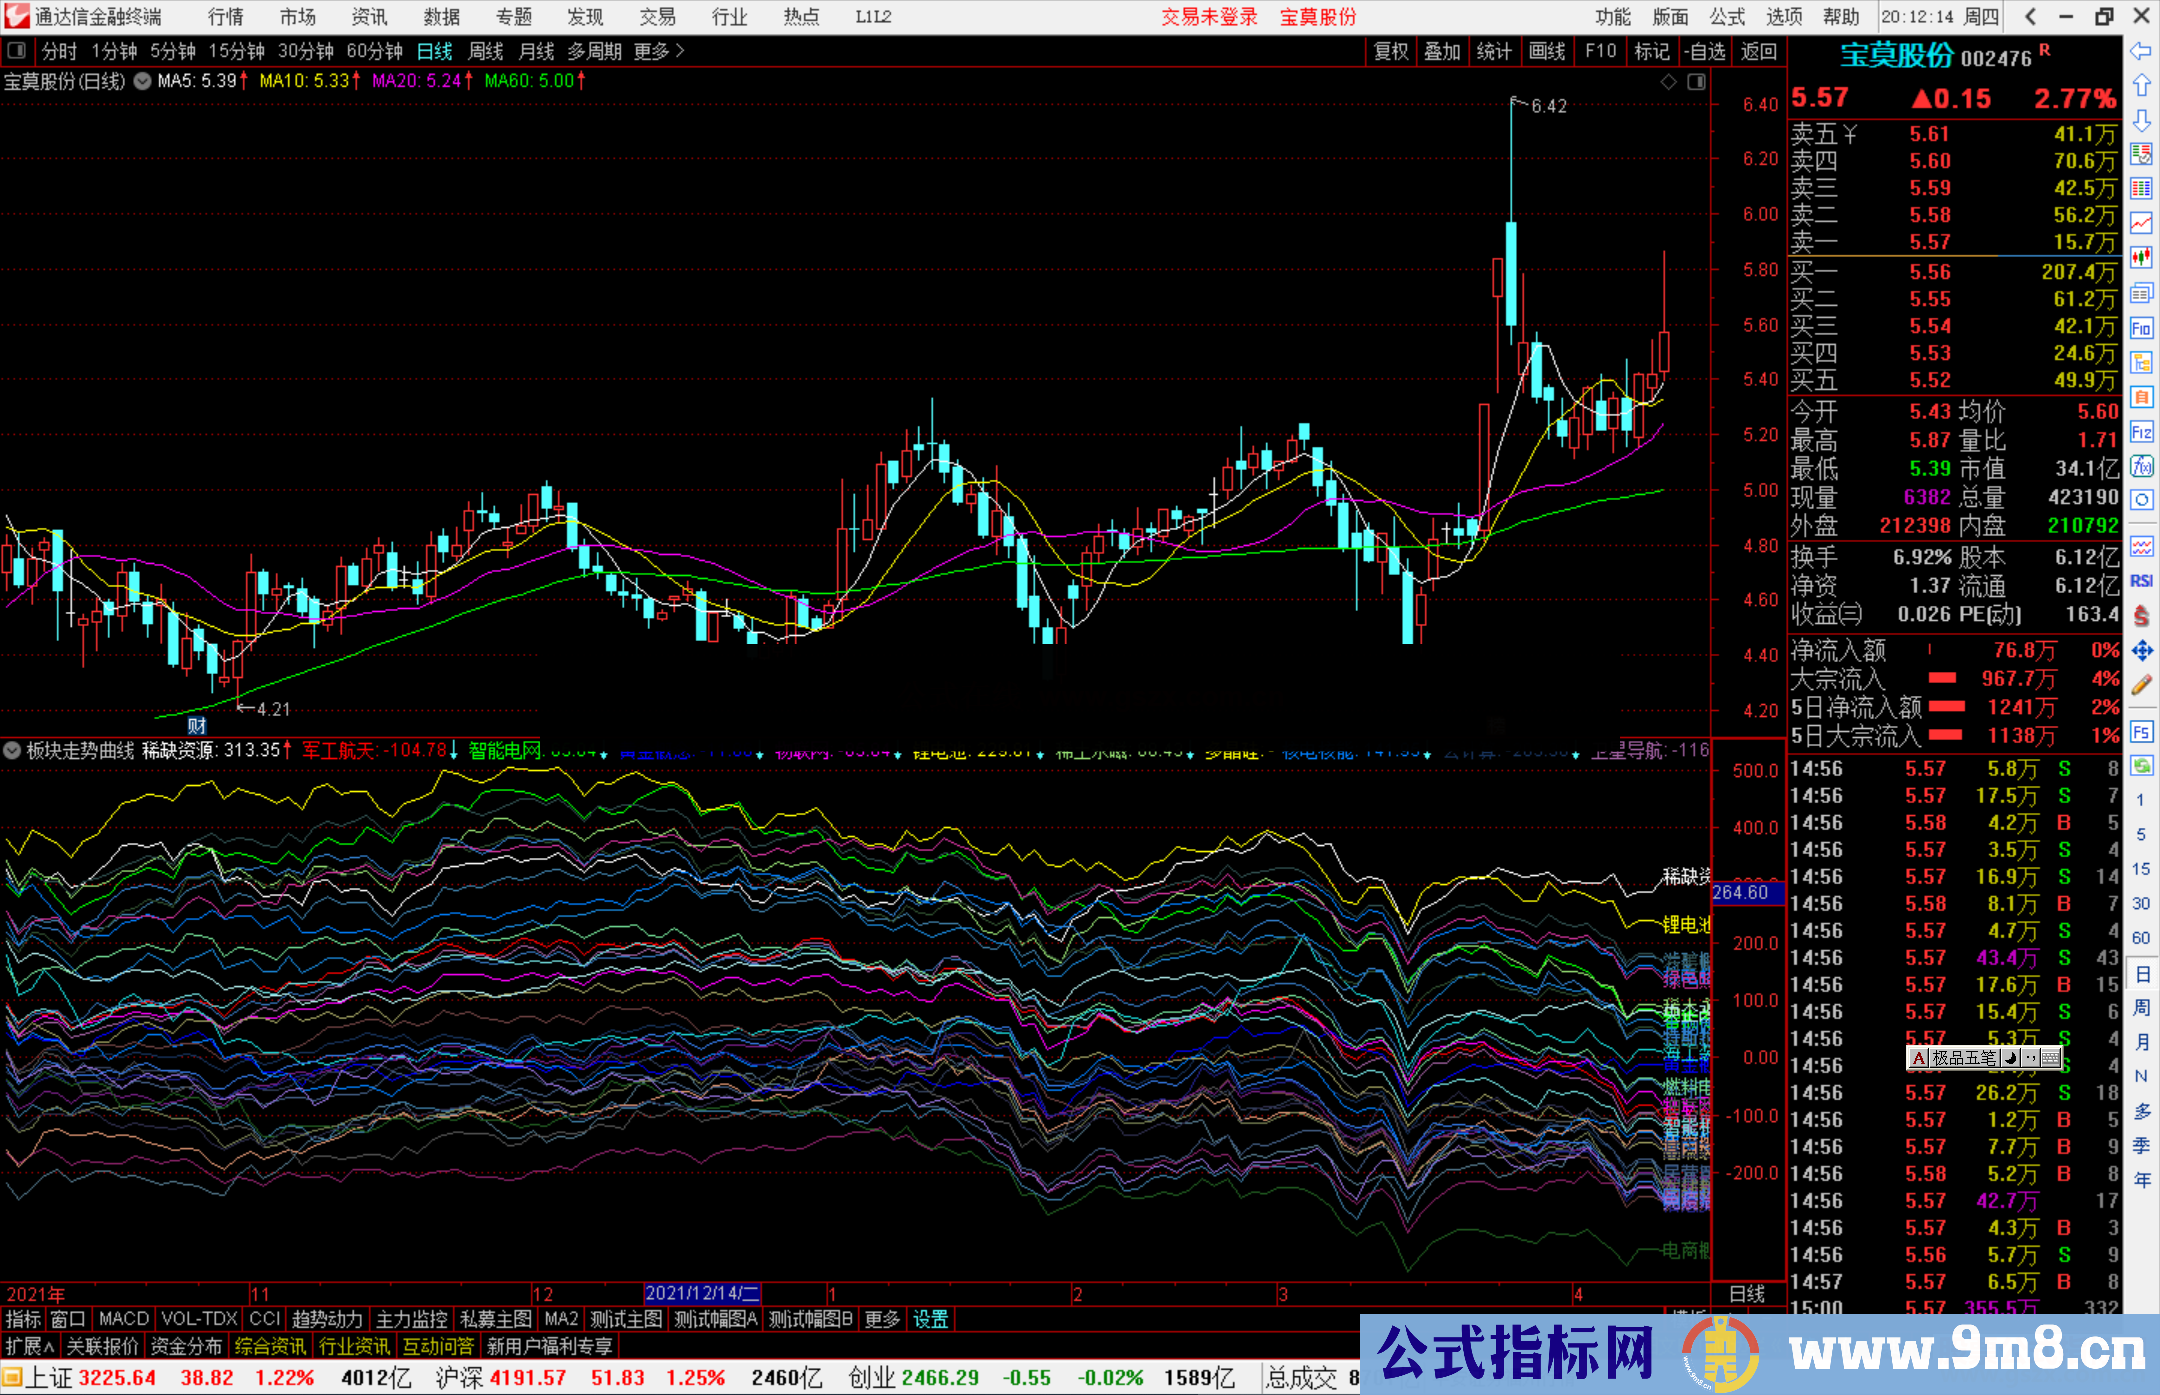Click the 设置 settings link
This screenshot has width=2160, height=1395.
tap(930, 1319)
